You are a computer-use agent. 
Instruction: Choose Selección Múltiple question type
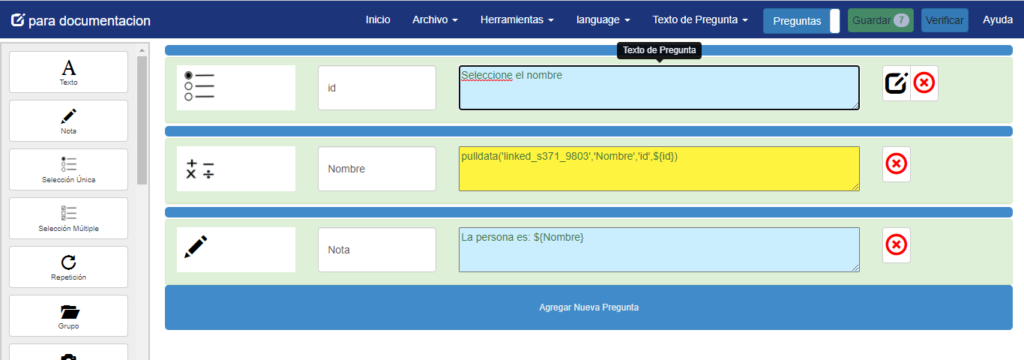[x=69, y=218]
